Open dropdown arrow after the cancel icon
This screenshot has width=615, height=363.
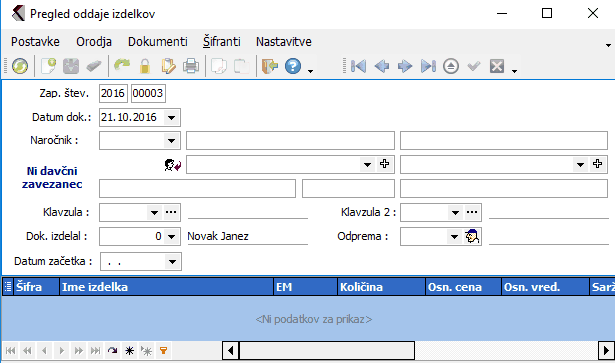coord(515,71)
